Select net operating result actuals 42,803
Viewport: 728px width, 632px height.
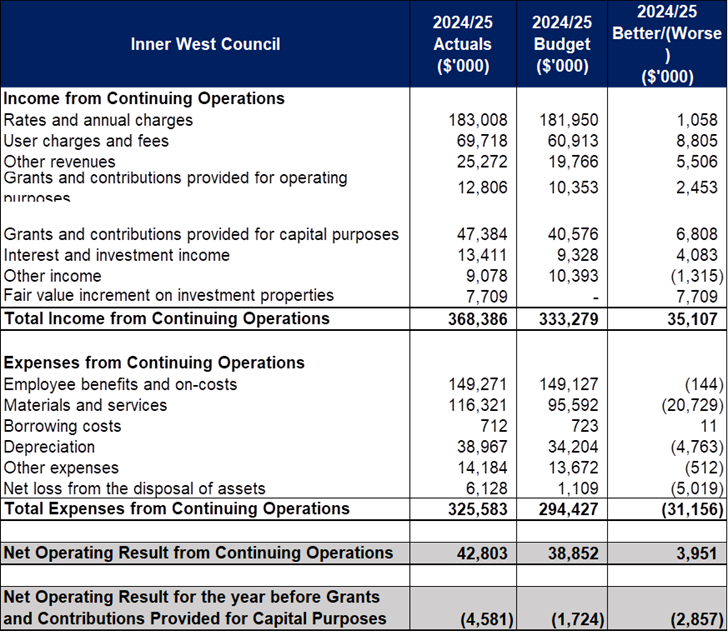[482, 554]
